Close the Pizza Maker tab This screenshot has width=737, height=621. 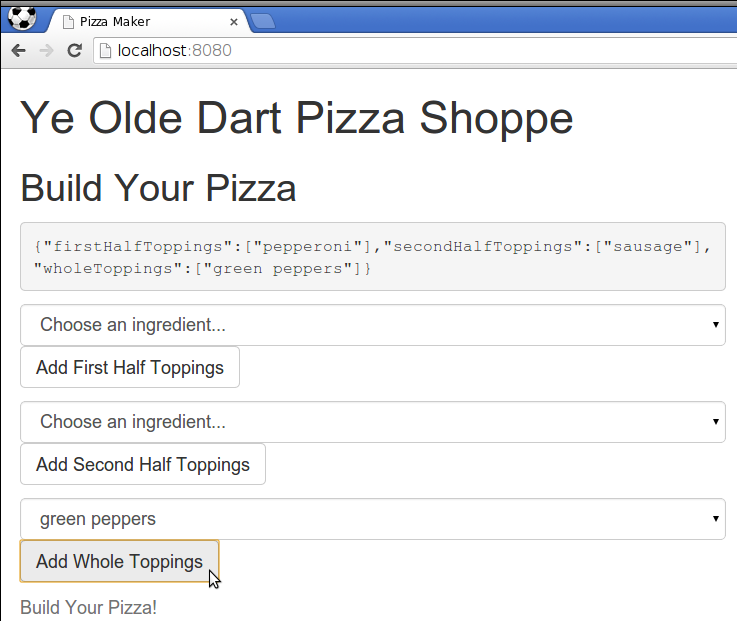[234, 22]
